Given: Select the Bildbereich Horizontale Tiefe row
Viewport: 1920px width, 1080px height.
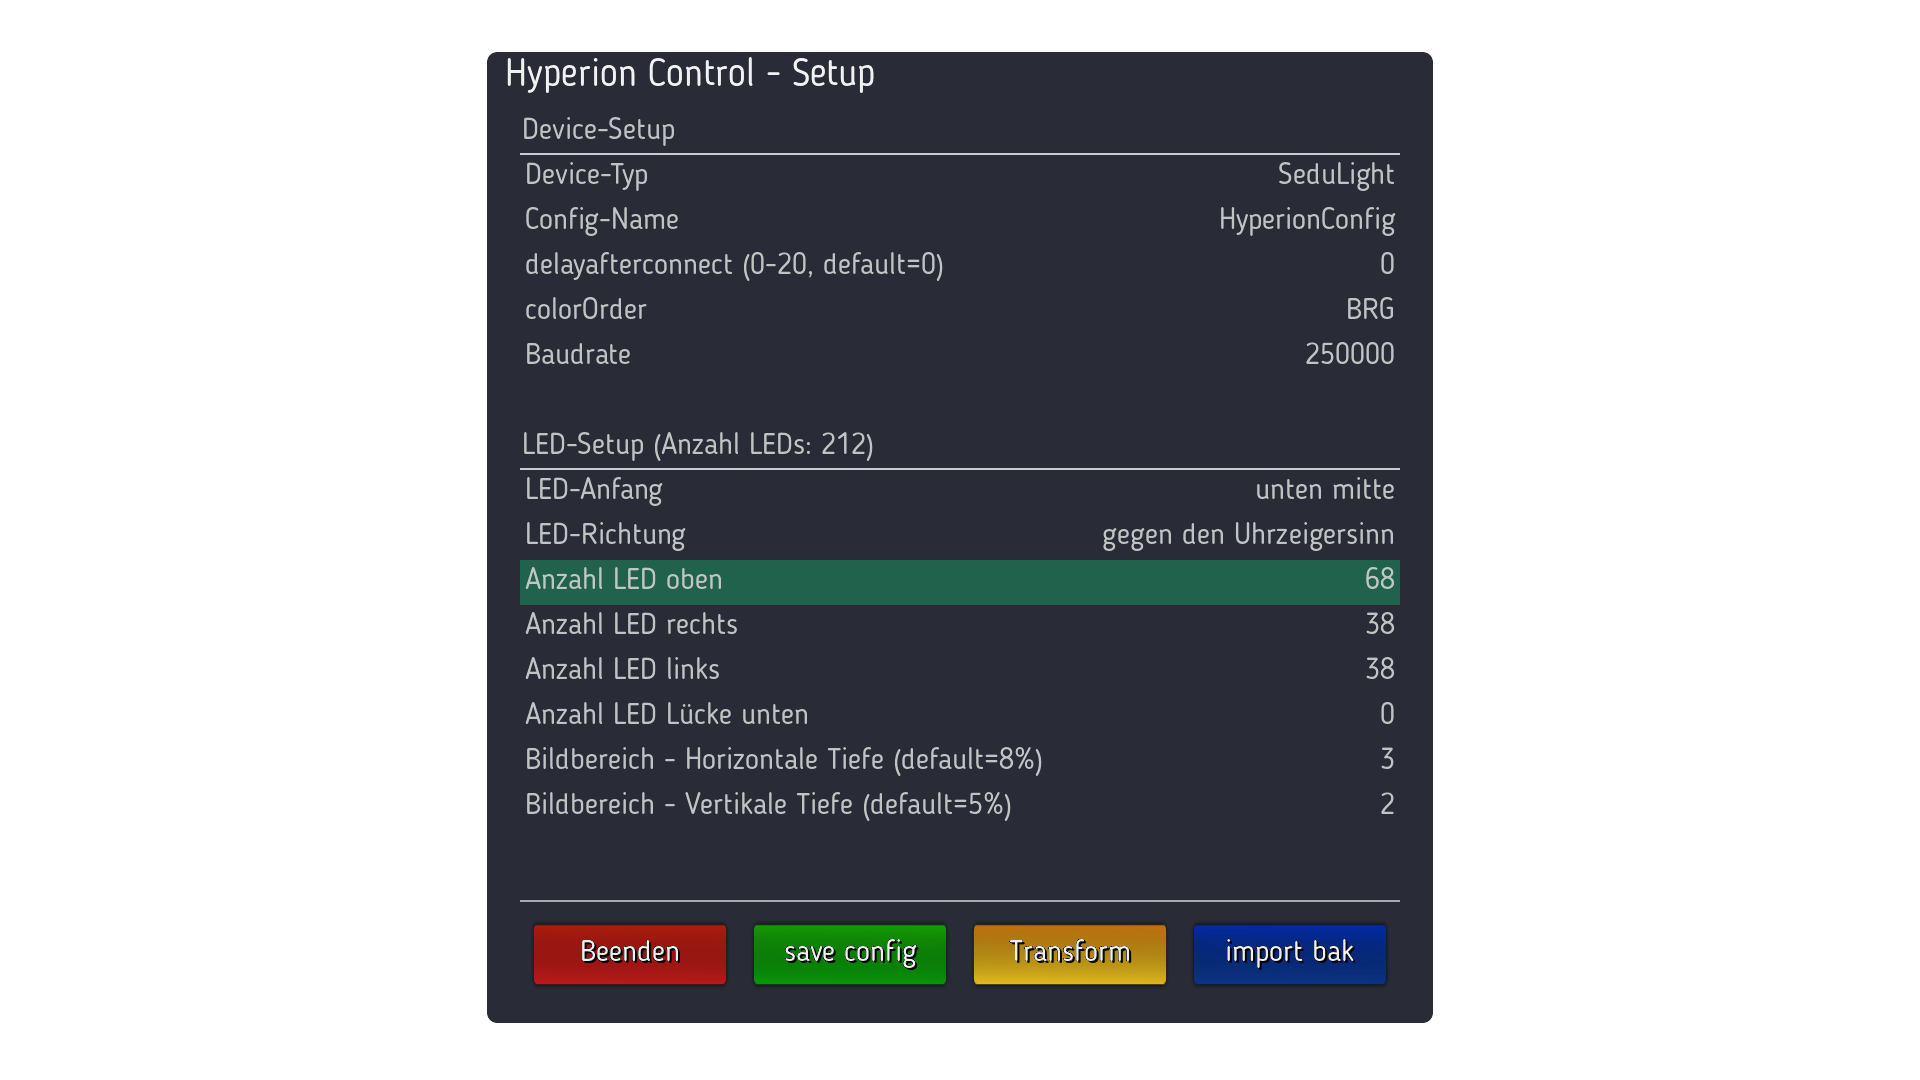Looking at the screenshot, I should pos(960,760).
